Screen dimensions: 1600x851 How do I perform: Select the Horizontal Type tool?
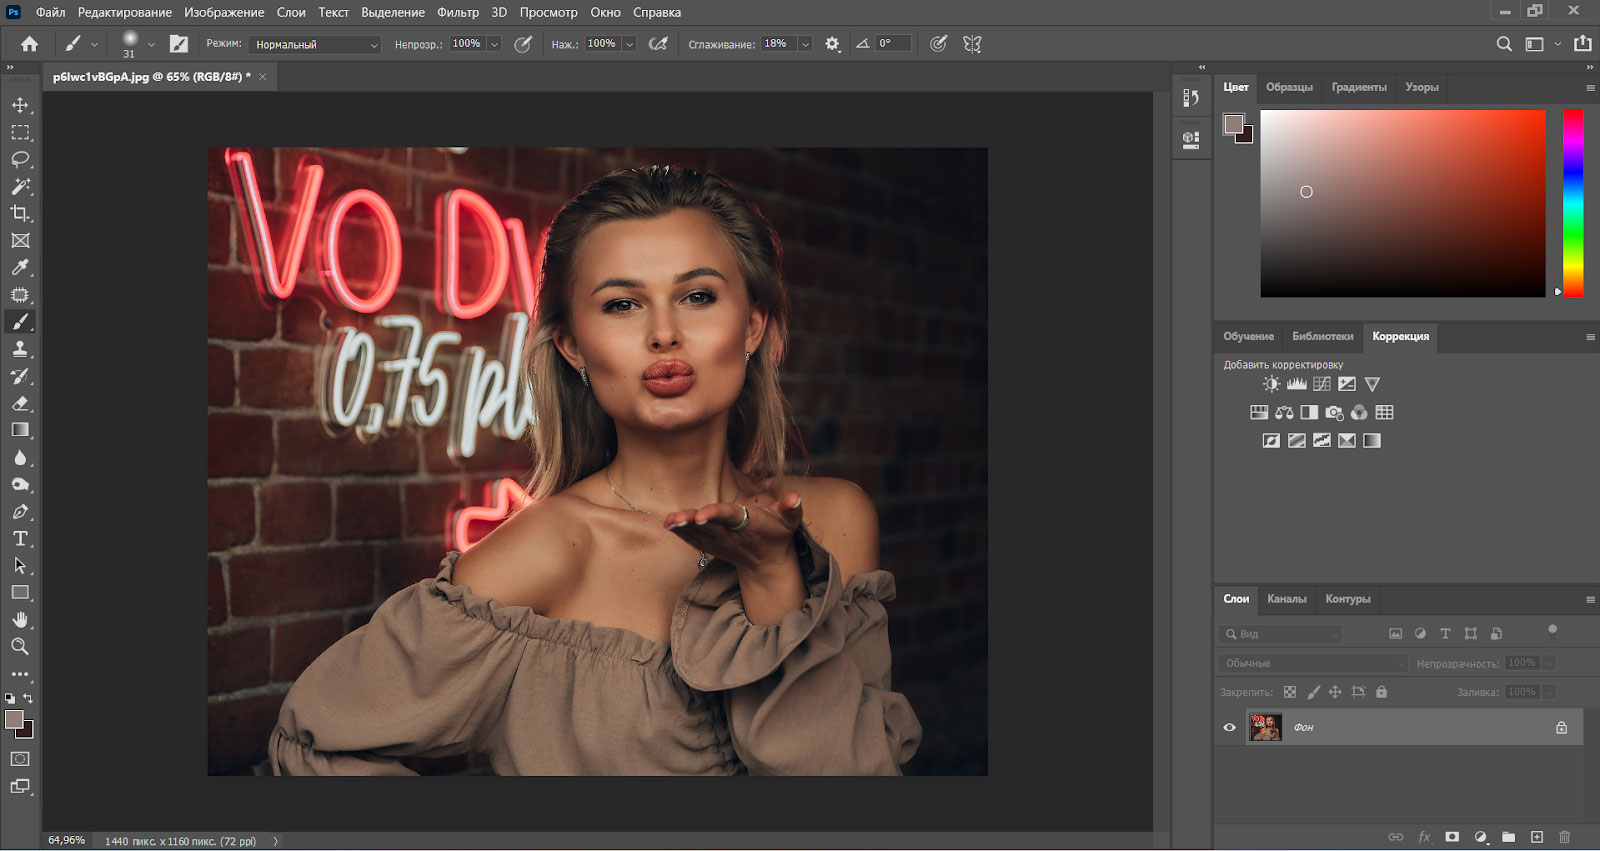coord(20,538)
